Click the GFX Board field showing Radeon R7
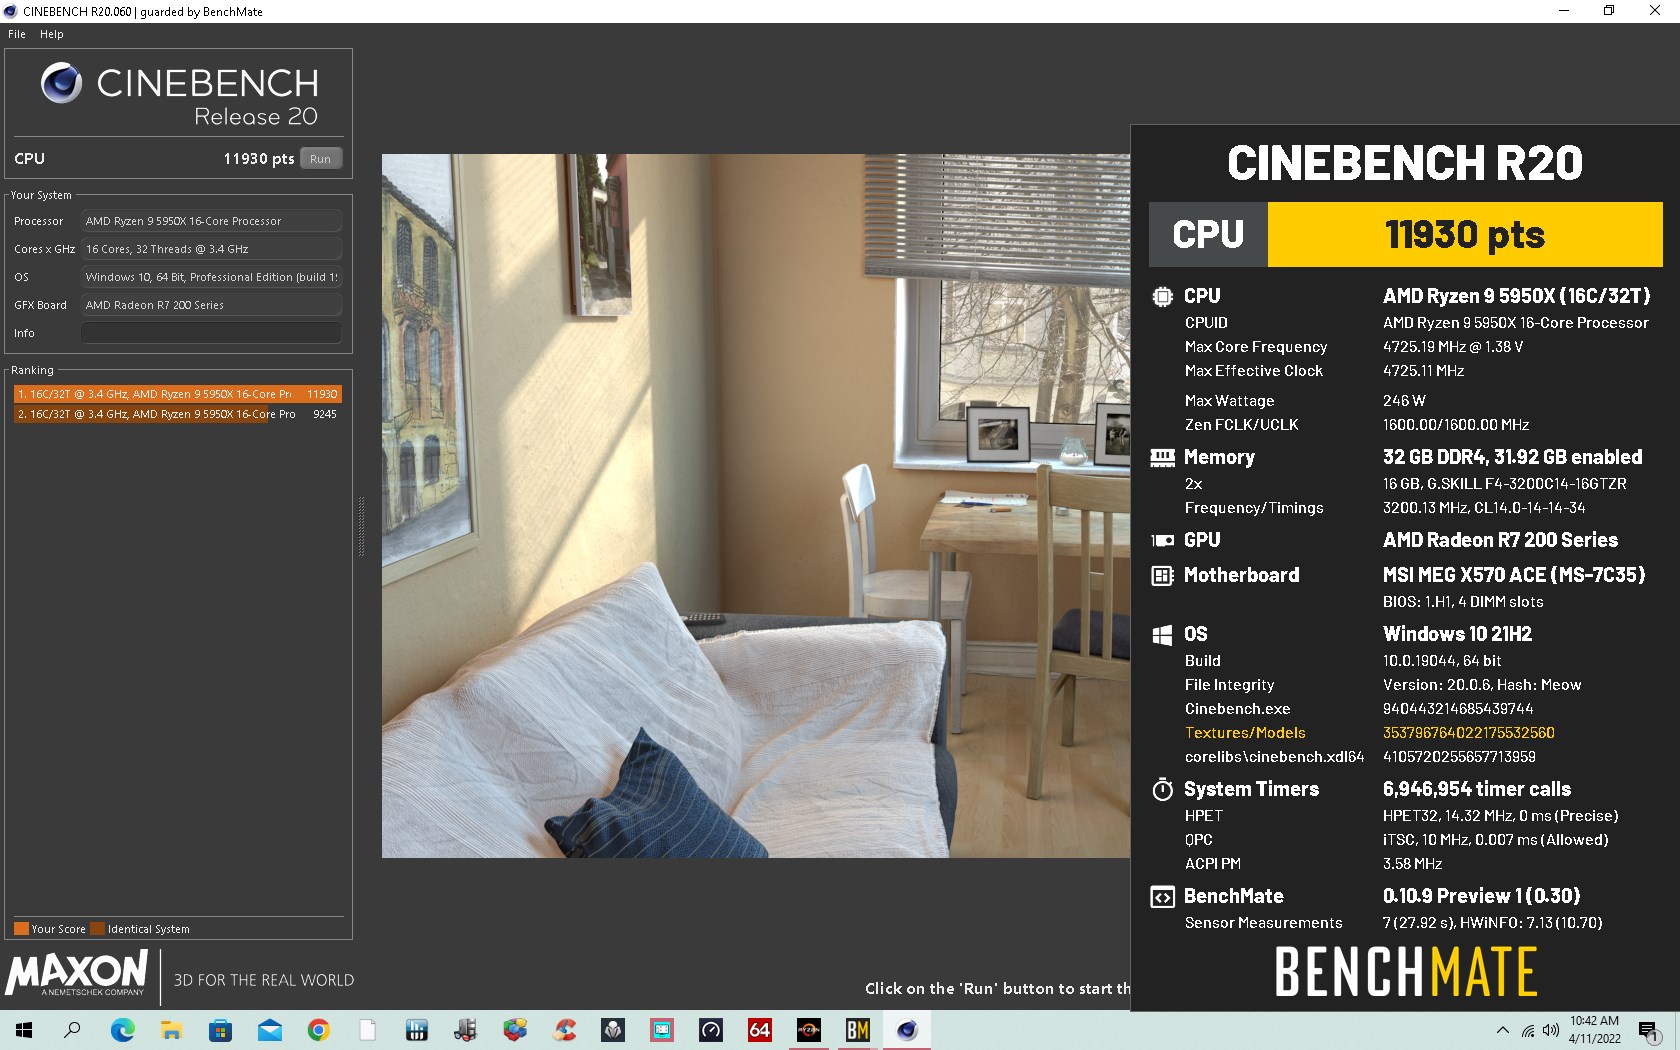This screenshot has height=1050, width=1680. point(211,305)
